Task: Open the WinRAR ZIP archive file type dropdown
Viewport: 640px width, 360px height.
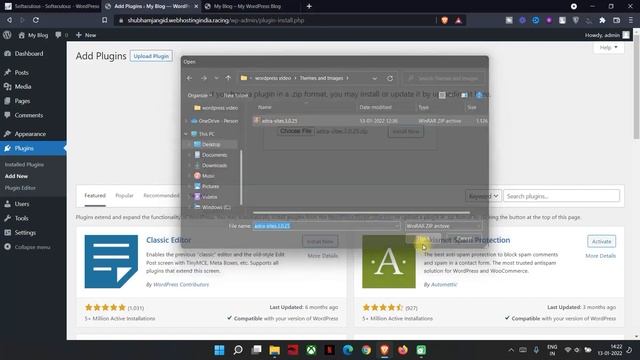Action: [443, 226]
